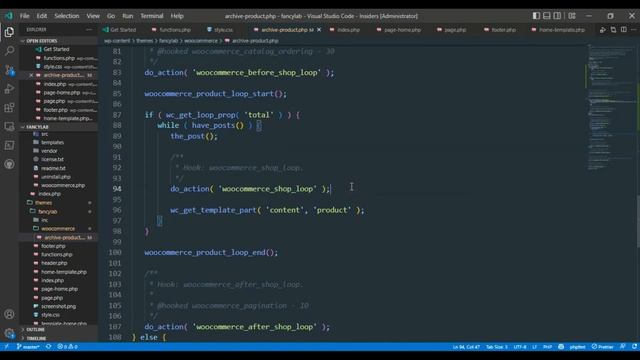Click the Synchronize Changes status icon
Viewport: 640px width, 360px height.
pyautogui.click(x=49, y=347)
